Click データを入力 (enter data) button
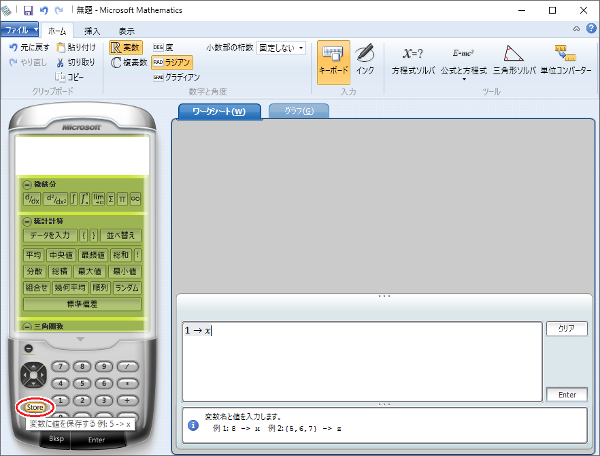The height and width of the screenshot is (456, 600). 50,235
